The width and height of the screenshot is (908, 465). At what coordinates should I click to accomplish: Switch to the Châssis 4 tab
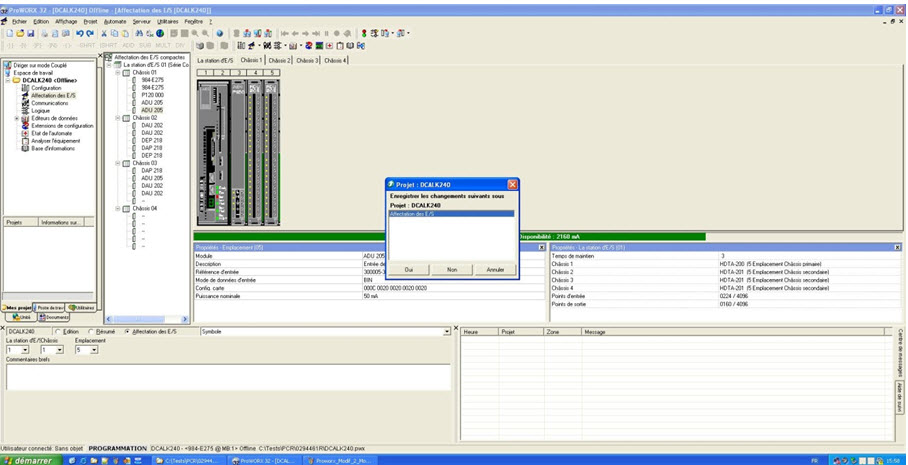pyautogui.click(x=335, y=60)
